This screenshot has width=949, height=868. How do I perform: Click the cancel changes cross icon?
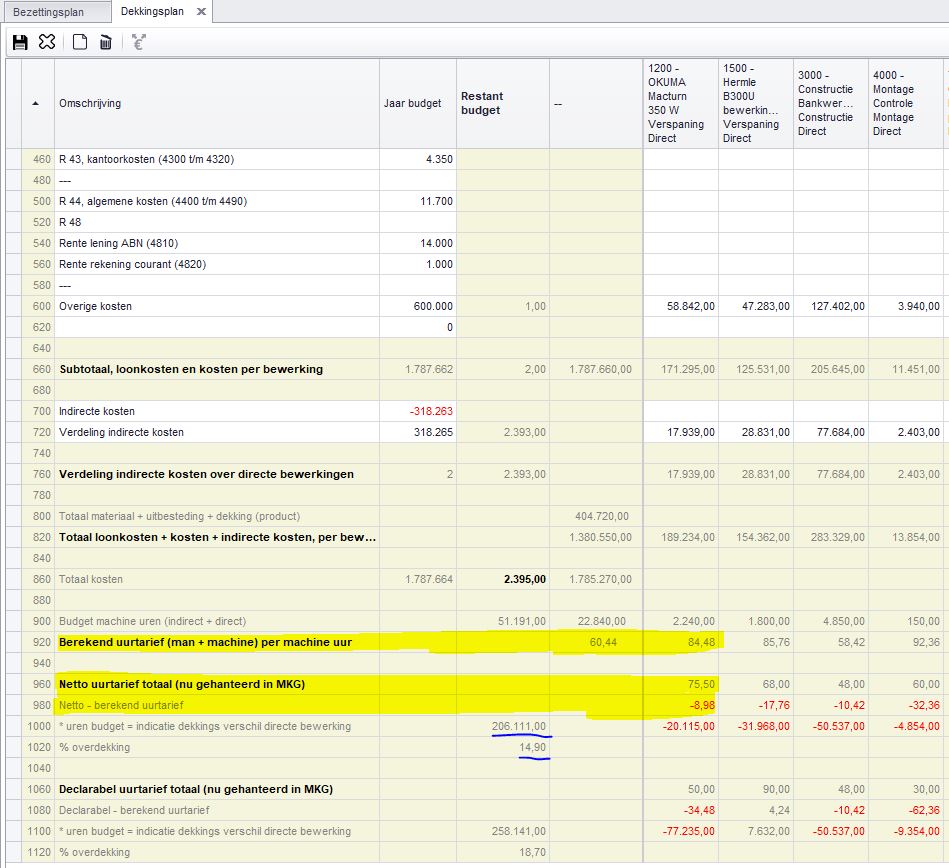[47, 42]
